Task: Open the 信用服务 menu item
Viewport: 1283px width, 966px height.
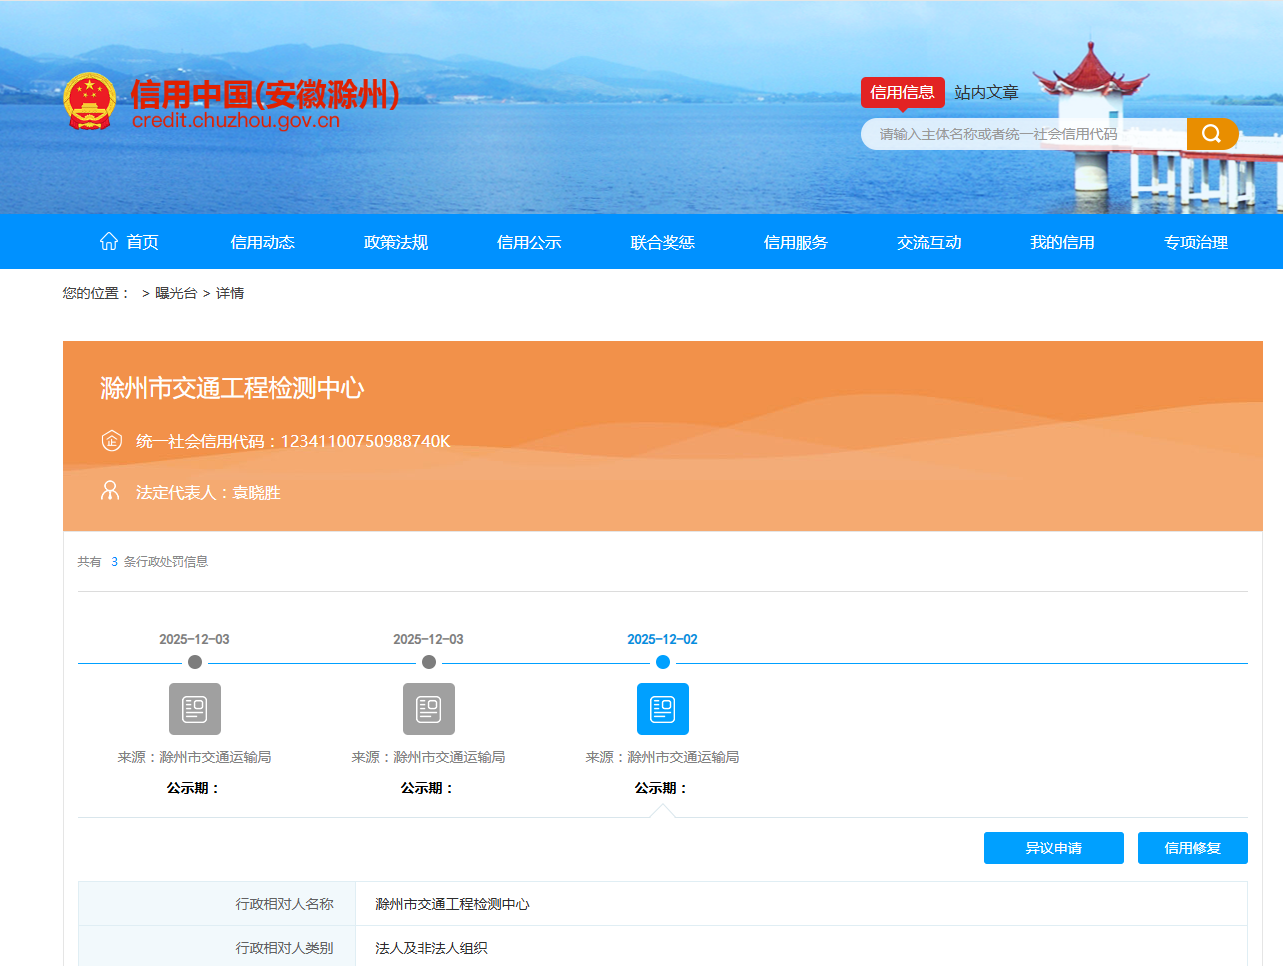Action: point(796,242)
